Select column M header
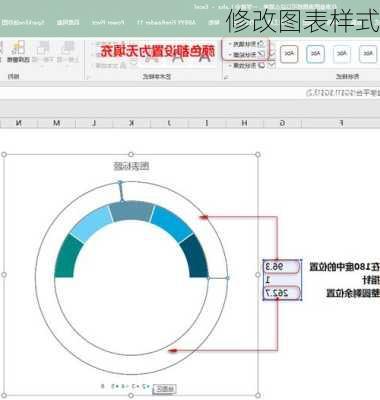Screen dimensions: 380x400 pos(57,123)
